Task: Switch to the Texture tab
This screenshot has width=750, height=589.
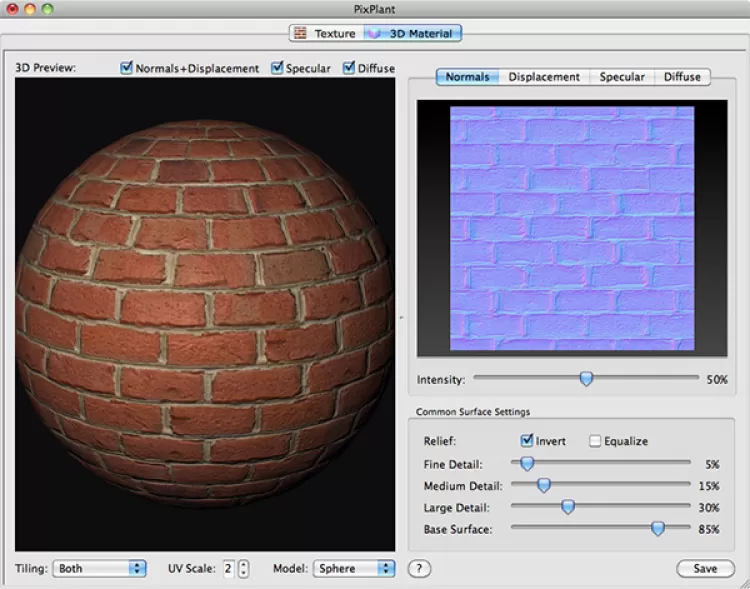Action: (324, 33)
